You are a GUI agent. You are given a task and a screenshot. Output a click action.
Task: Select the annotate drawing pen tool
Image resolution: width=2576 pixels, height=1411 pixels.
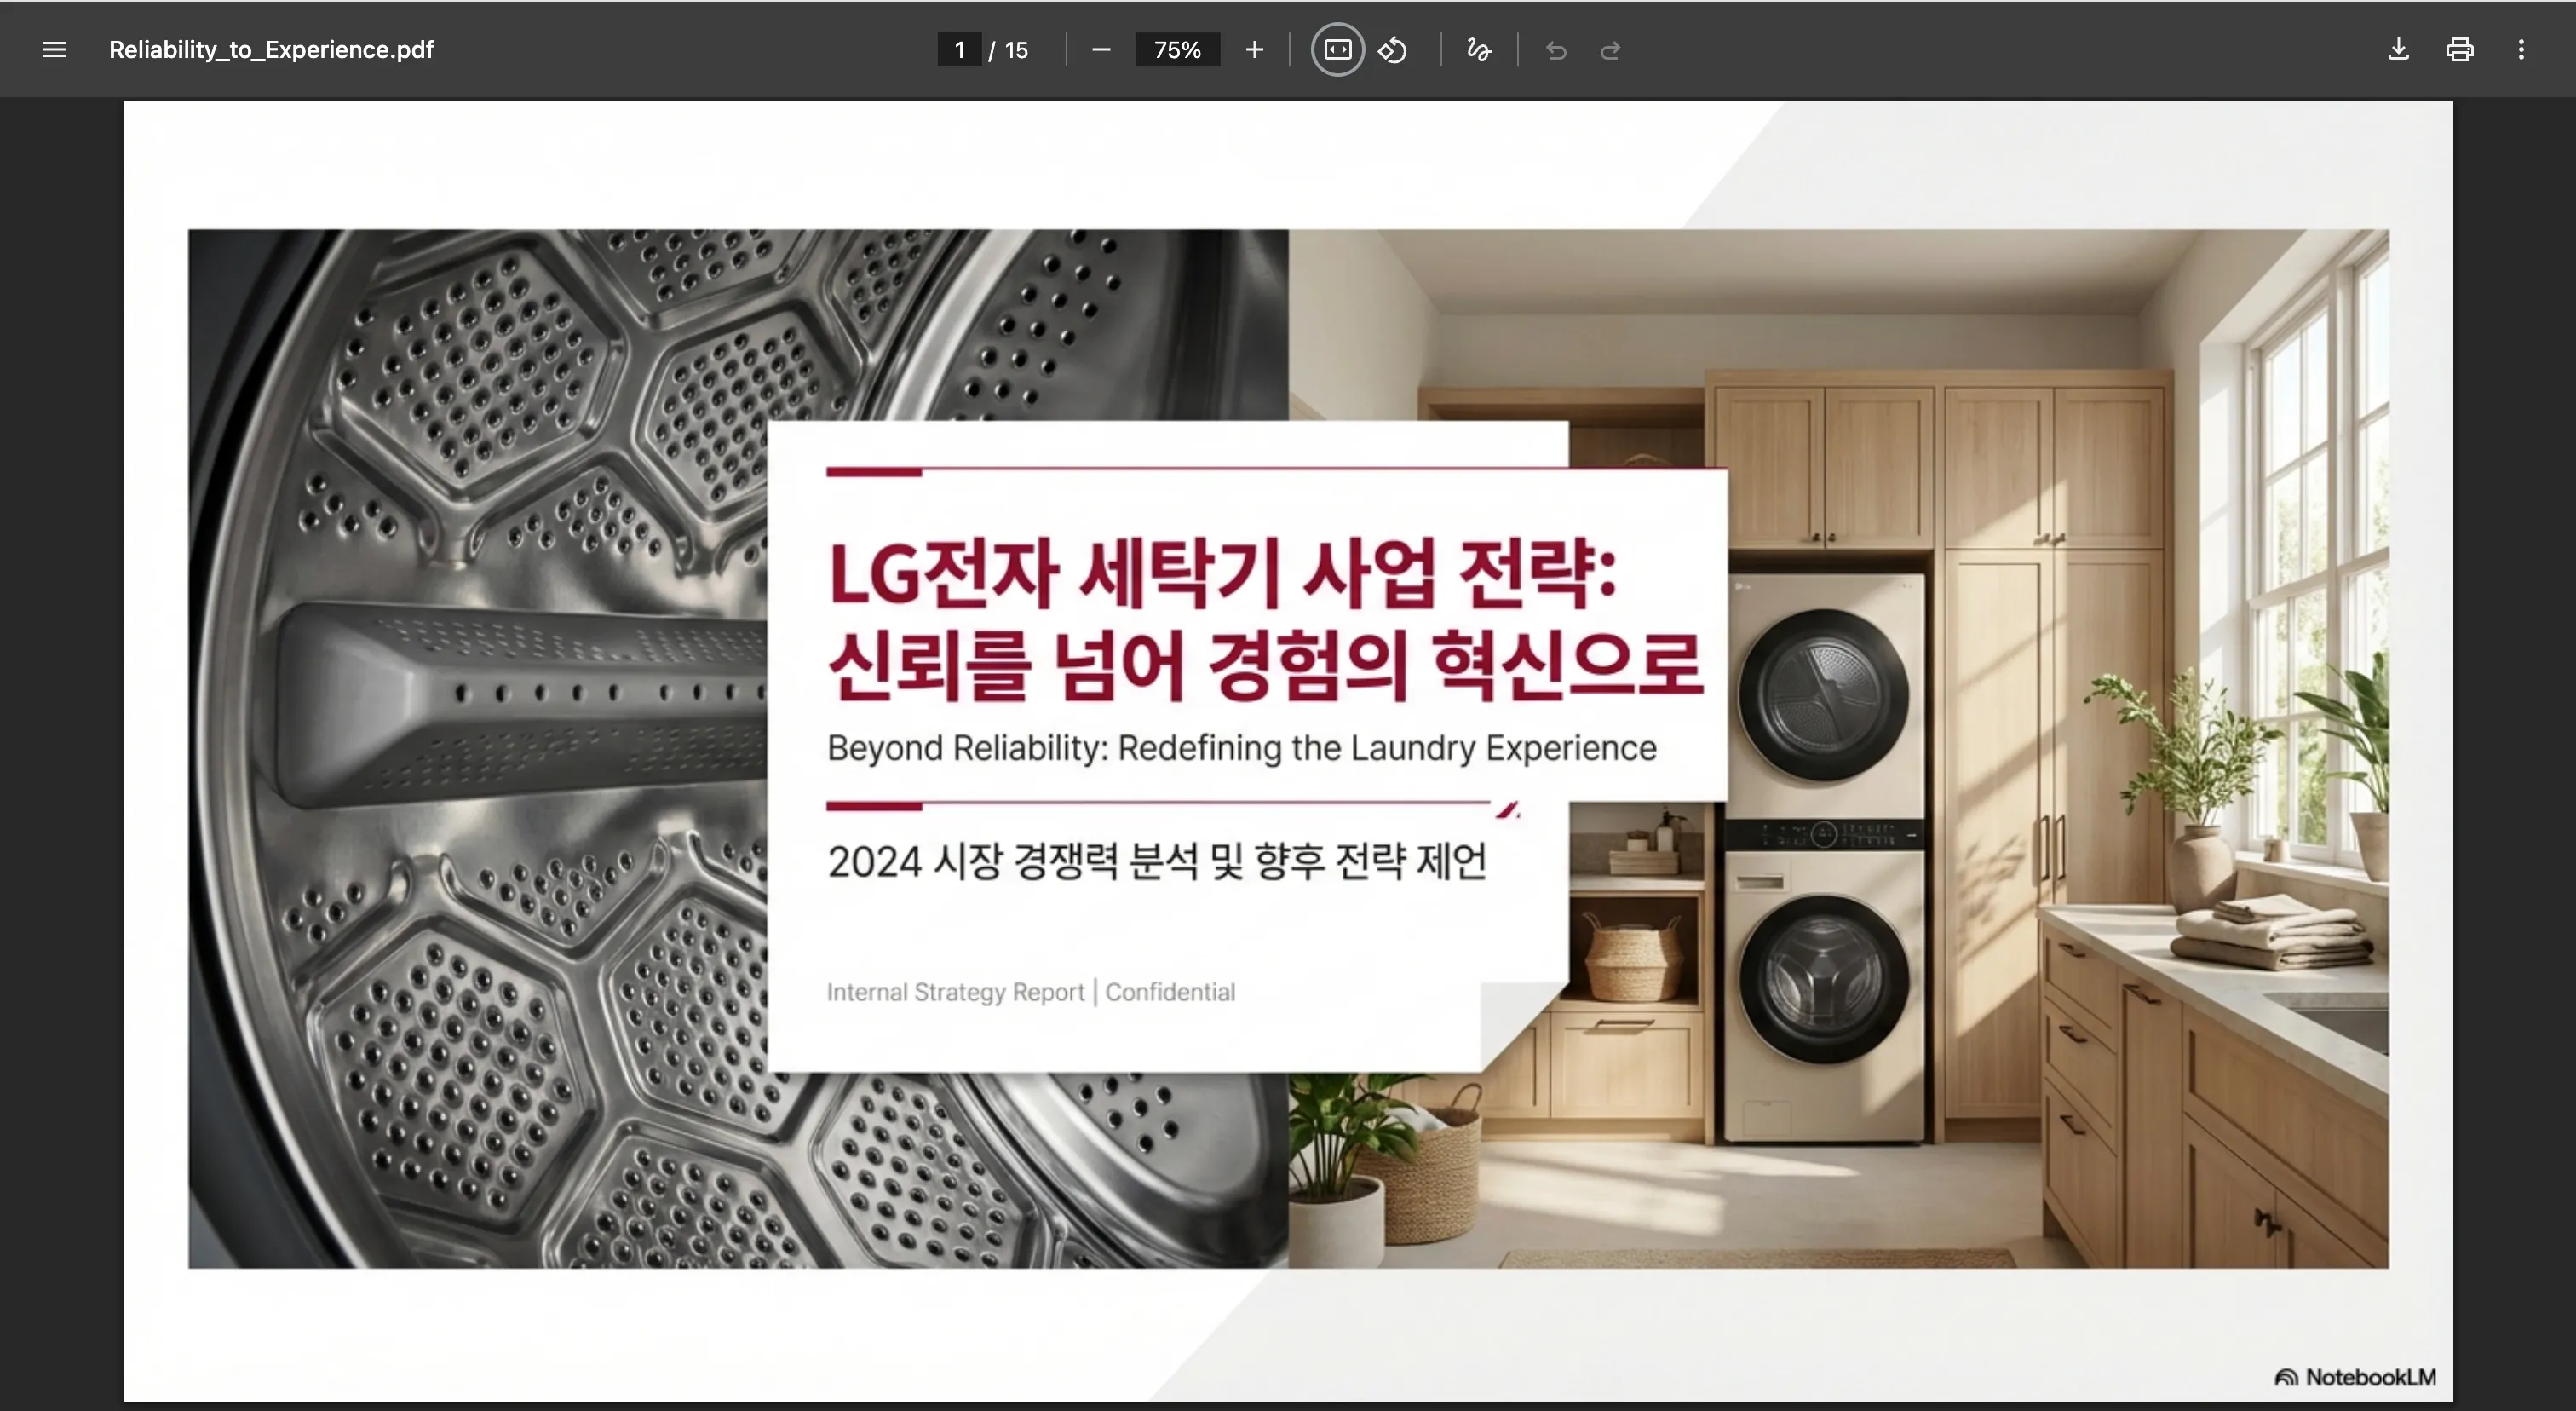[1478, 49]
